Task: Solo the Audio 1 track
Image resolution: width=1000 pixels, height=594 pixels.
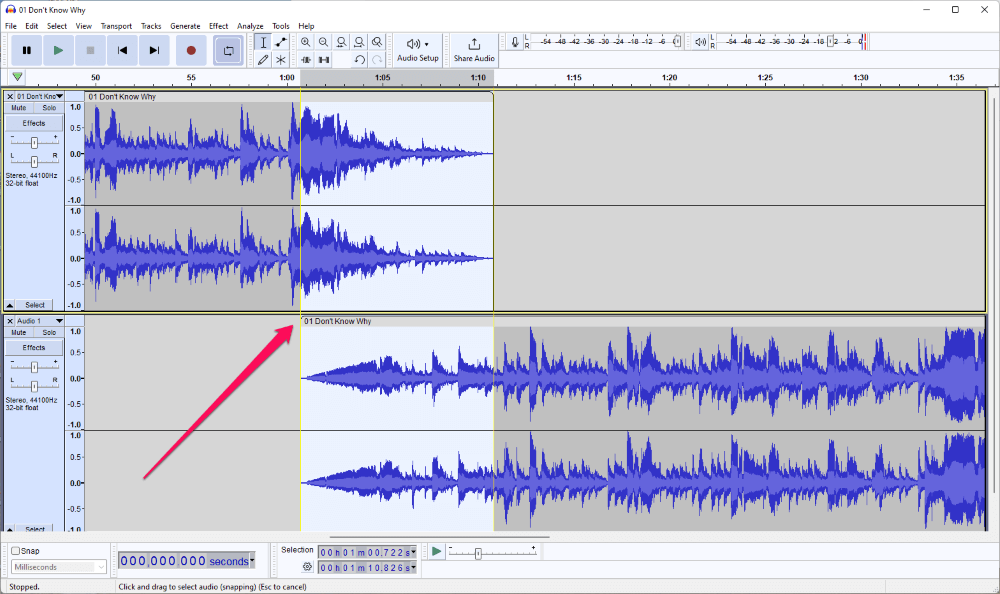Action: pyautogui.click(x=49, y=332)
